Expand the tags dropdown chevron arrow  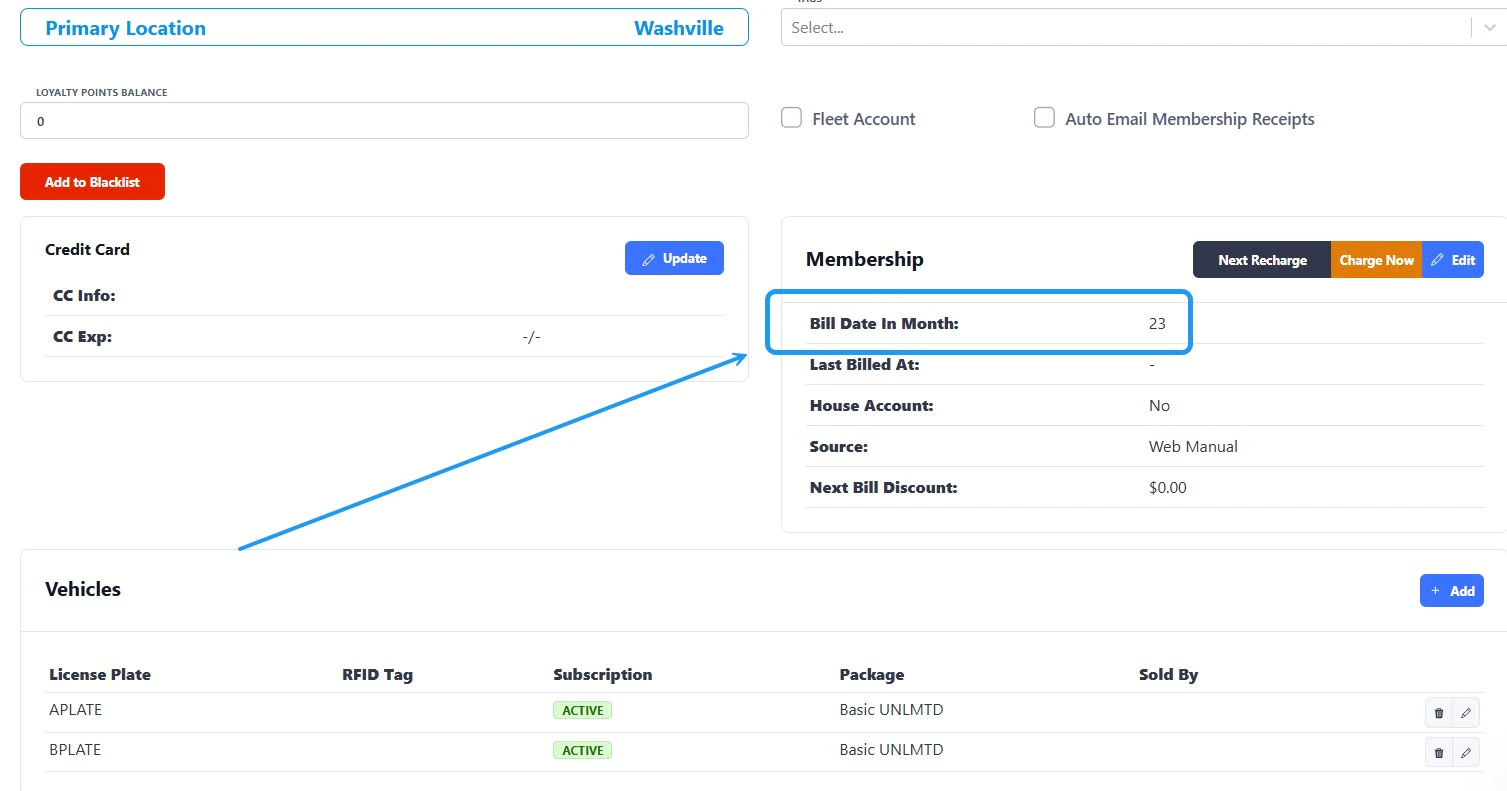coord(1489,28)
